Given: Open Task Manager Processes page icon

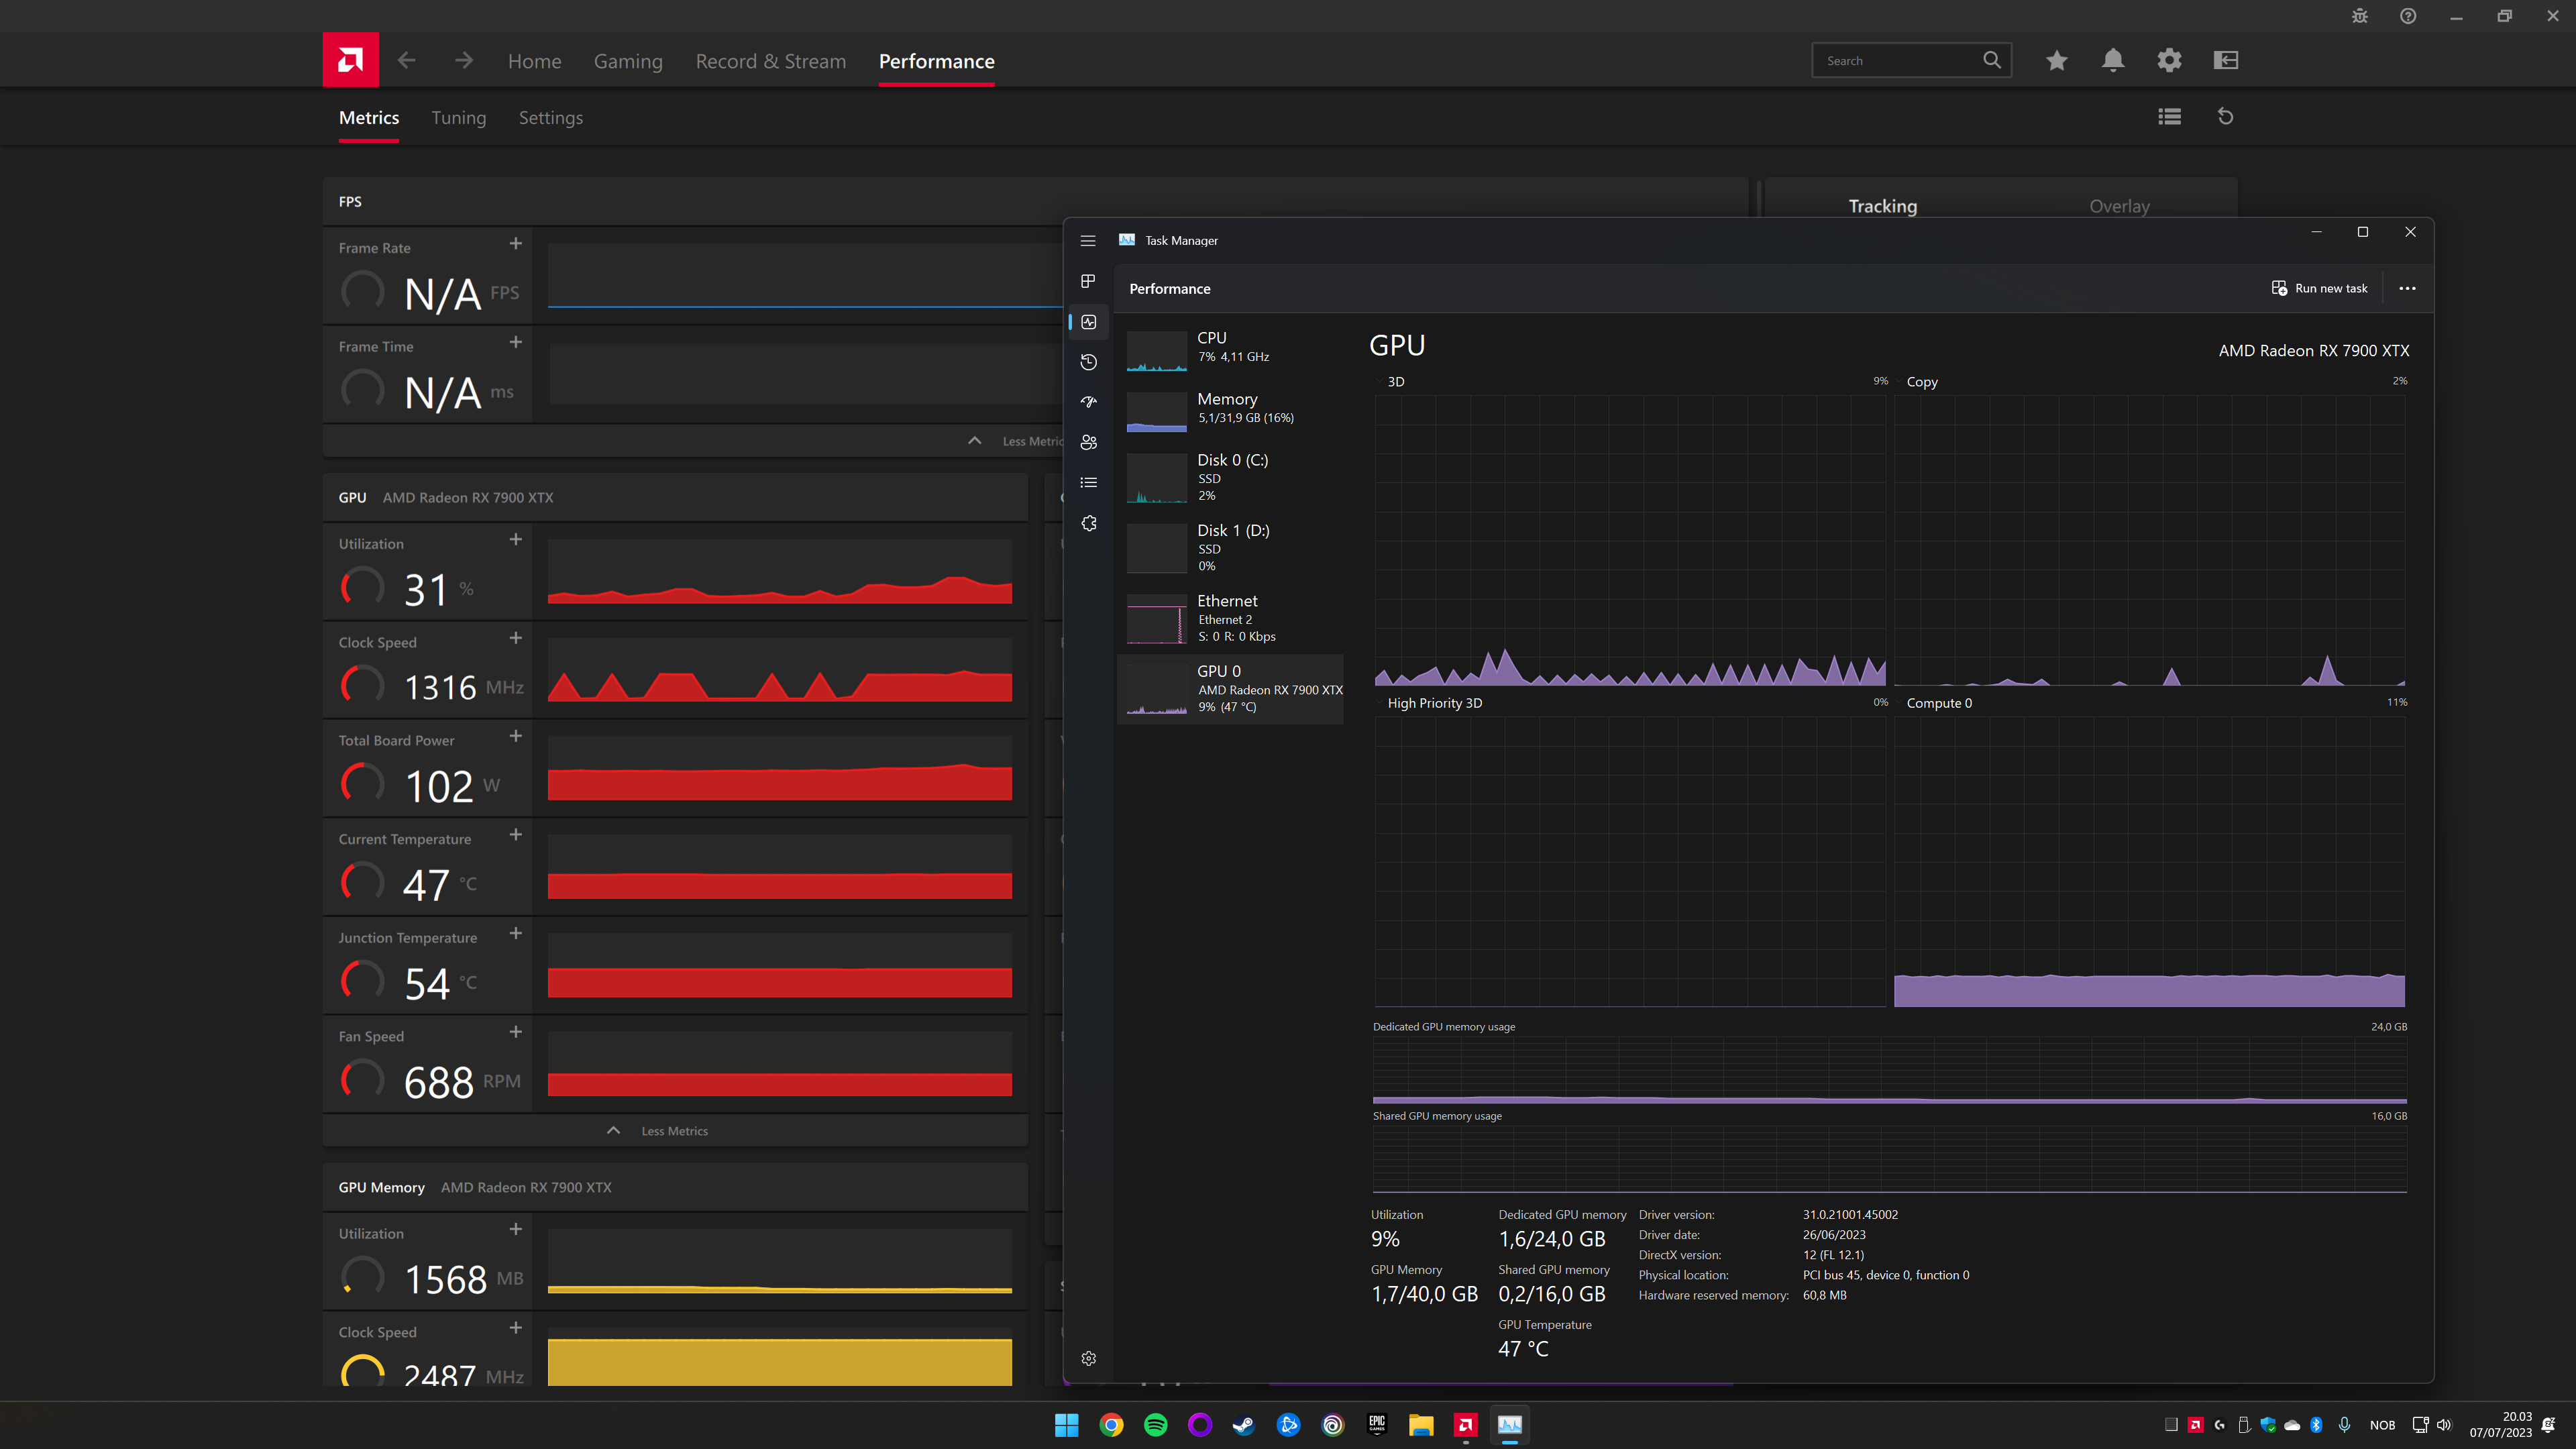Looking at the screenshot, I should pos(1088,281).
